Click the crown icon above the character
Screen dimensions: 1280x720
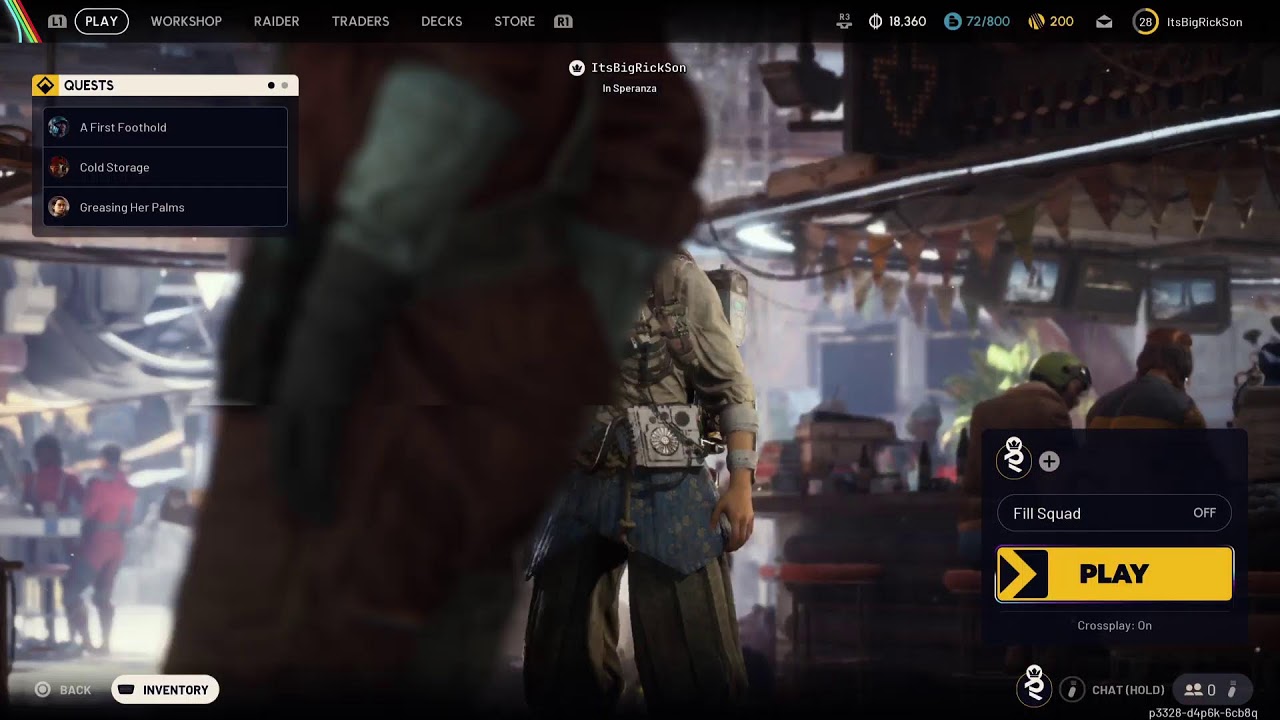(x=576, y=68)
